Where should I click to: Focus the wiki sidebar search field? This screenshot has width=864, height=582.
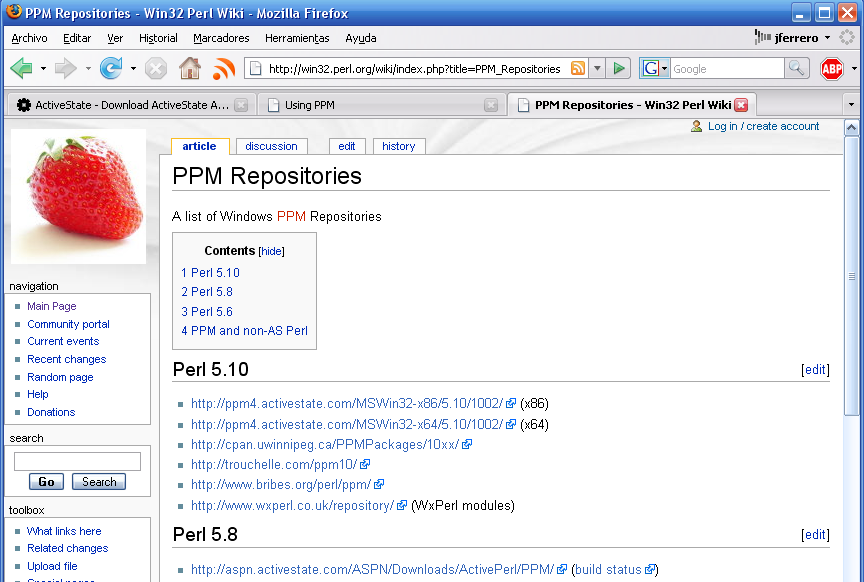tap(77, 461)
